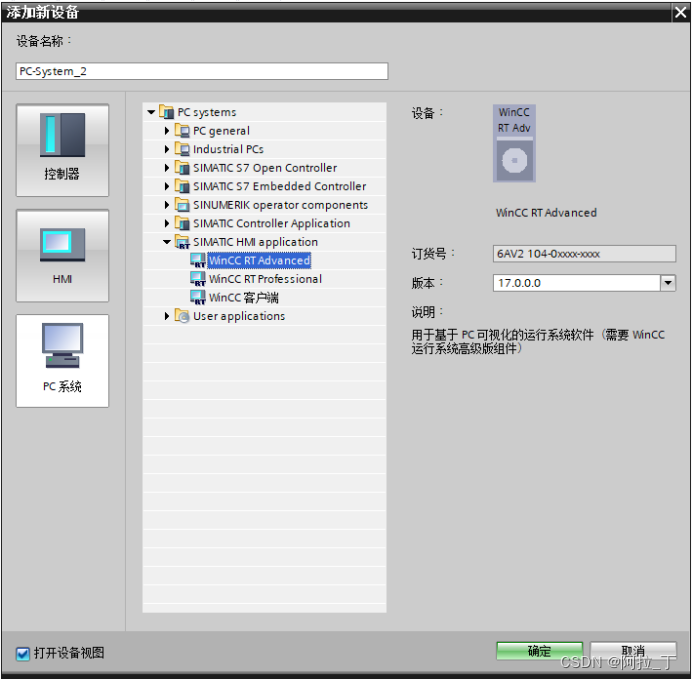The height and width of the screenshot is (680, 692).
Task: Close the 添加新设备 dialog
Action: (x=680, y=12)
